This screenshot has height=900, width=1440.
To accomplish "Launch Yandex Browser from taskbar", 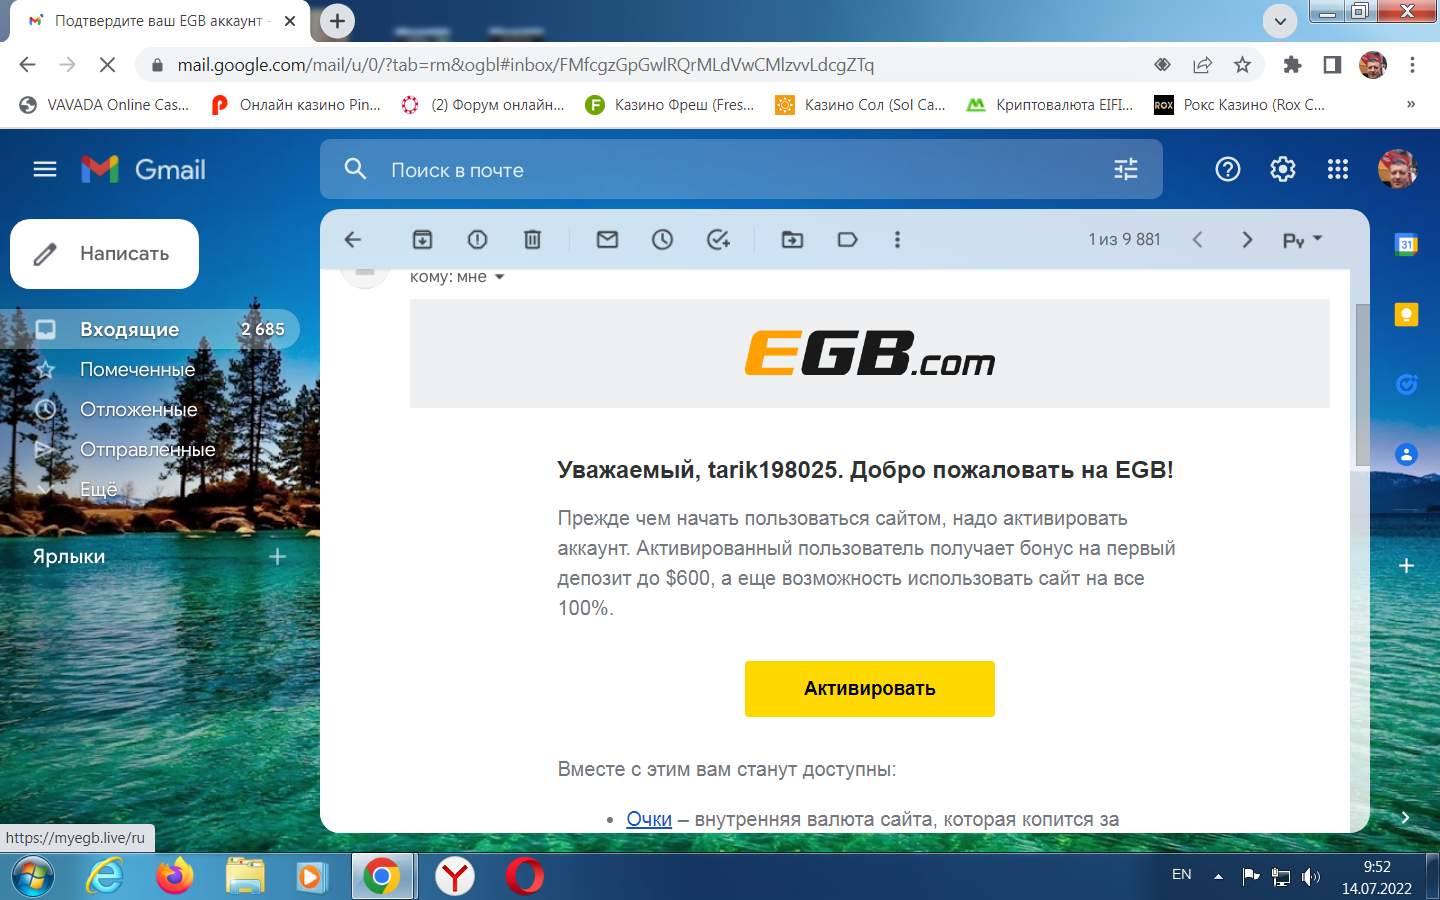I will 455,877.
